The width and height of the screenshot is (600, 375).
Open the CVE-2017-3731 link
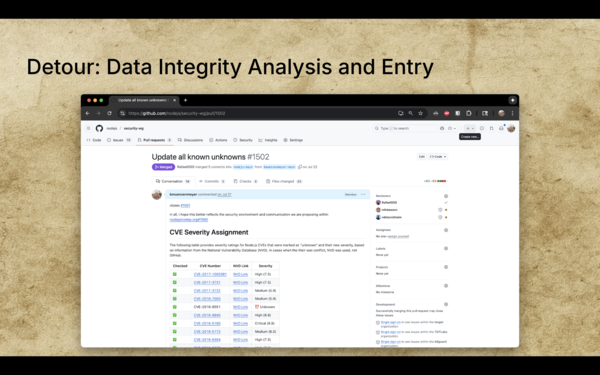pyautogui.click(x=207, y=282)
